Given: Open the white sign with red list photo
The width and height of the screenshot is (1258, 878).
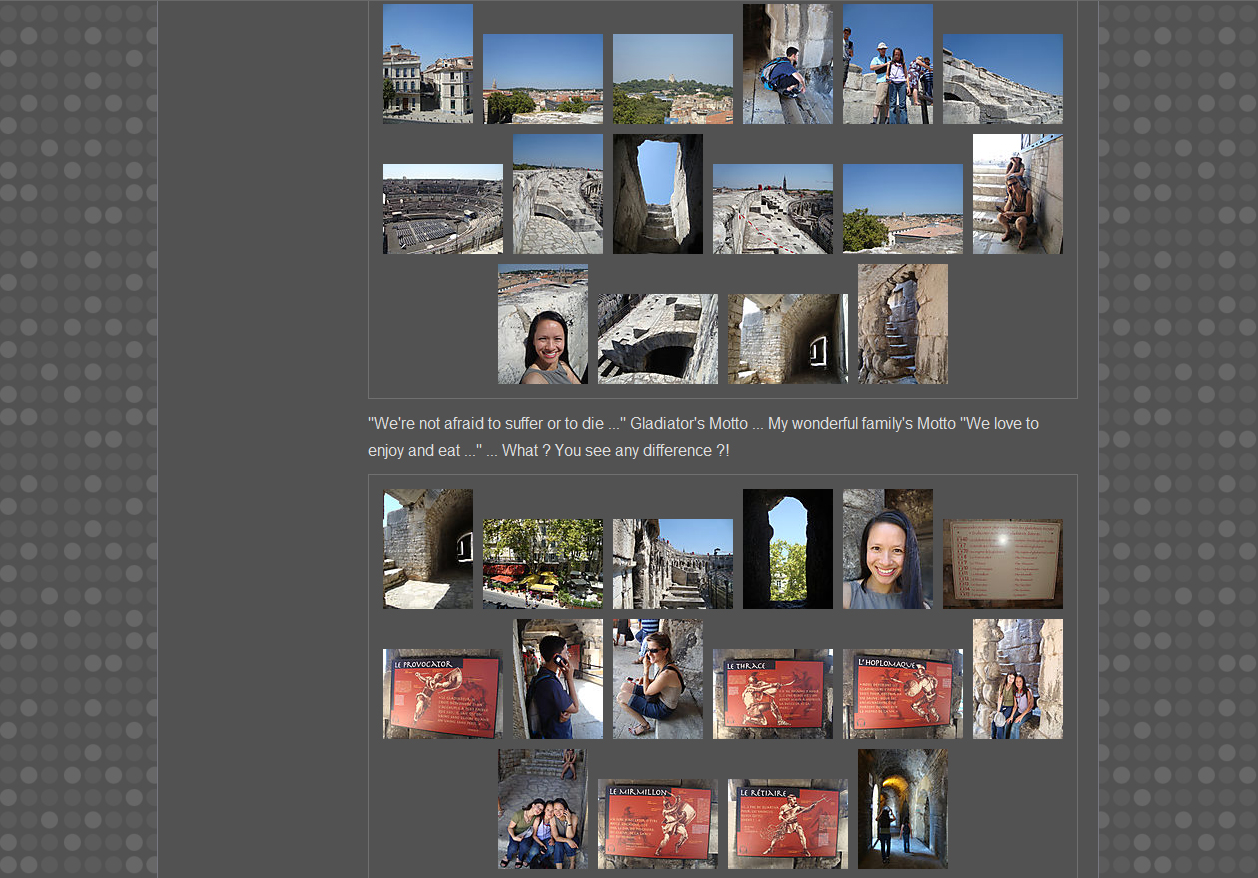Looking at the screenshot, I should coord(1002,563).
